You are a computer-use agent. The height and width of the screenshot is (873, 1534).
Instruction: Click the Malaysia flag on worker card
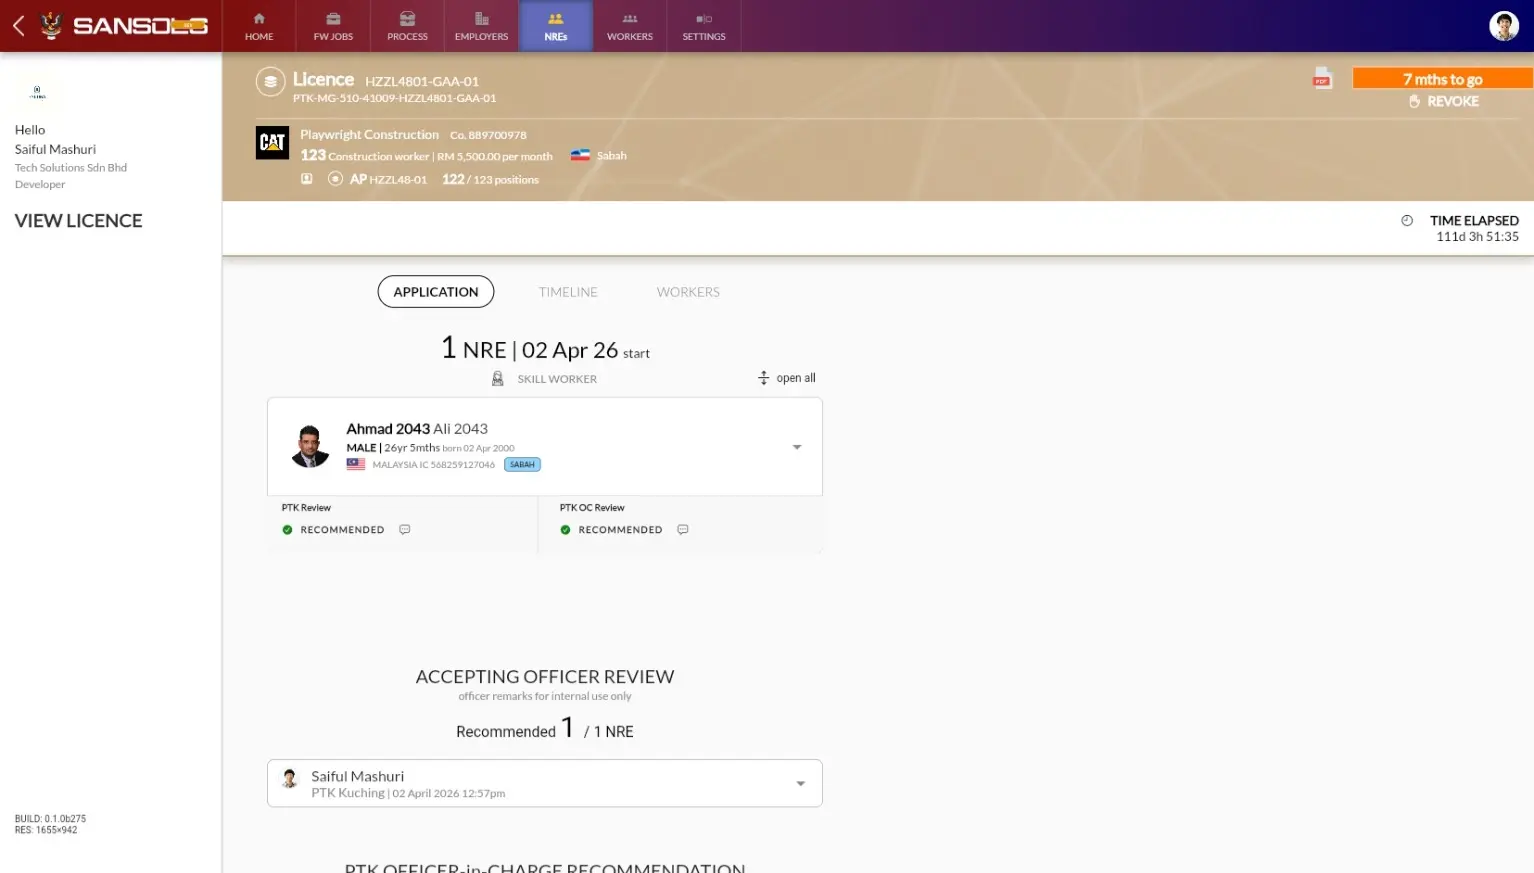click(x=356, y=464)
